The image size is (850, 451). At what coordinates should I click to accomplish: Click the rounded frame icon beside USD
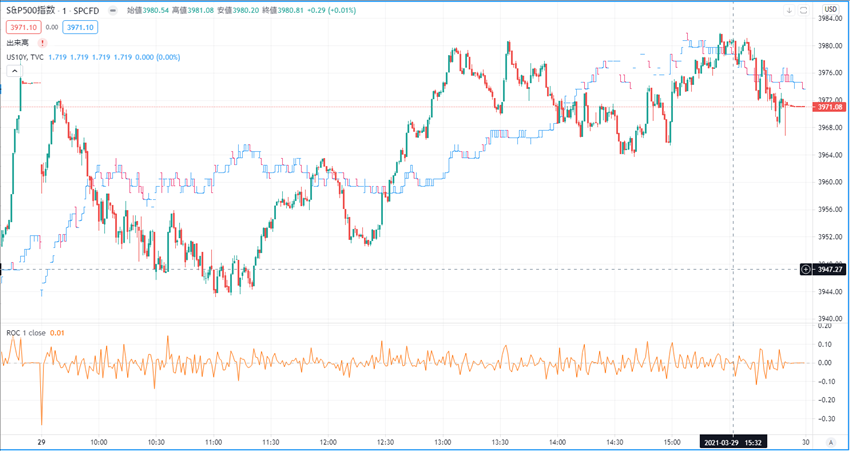click(x=803, y=10)
